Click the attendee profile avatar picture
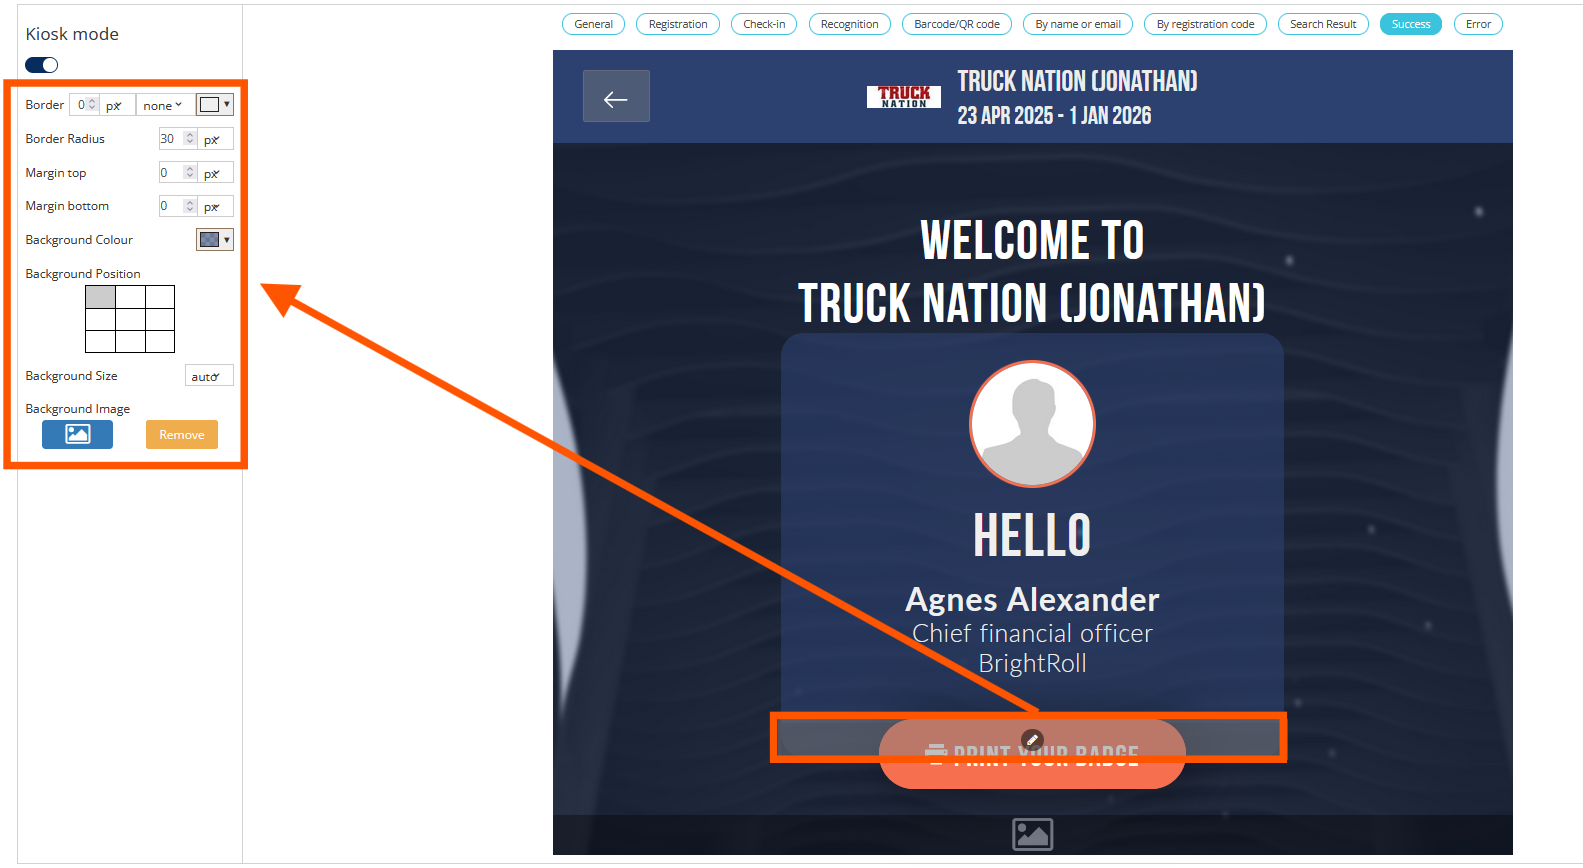This screenshot has height=868, width=1583. [x=1032, y=424]
